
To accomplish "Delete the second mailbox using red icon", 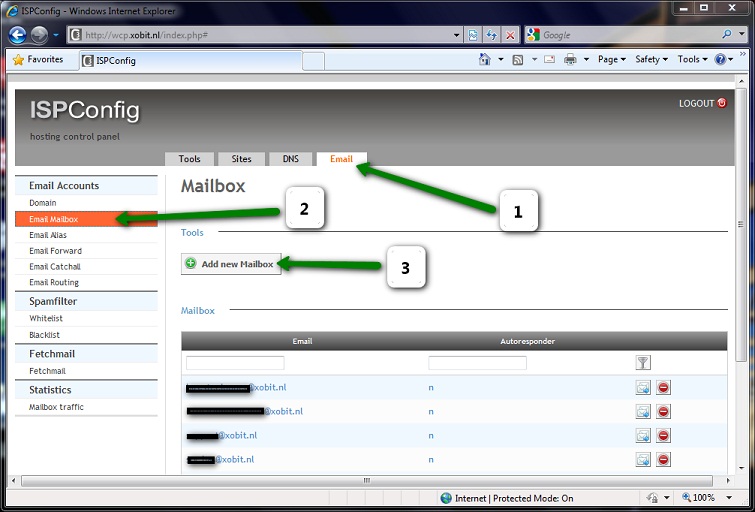I will coord(663,411).
